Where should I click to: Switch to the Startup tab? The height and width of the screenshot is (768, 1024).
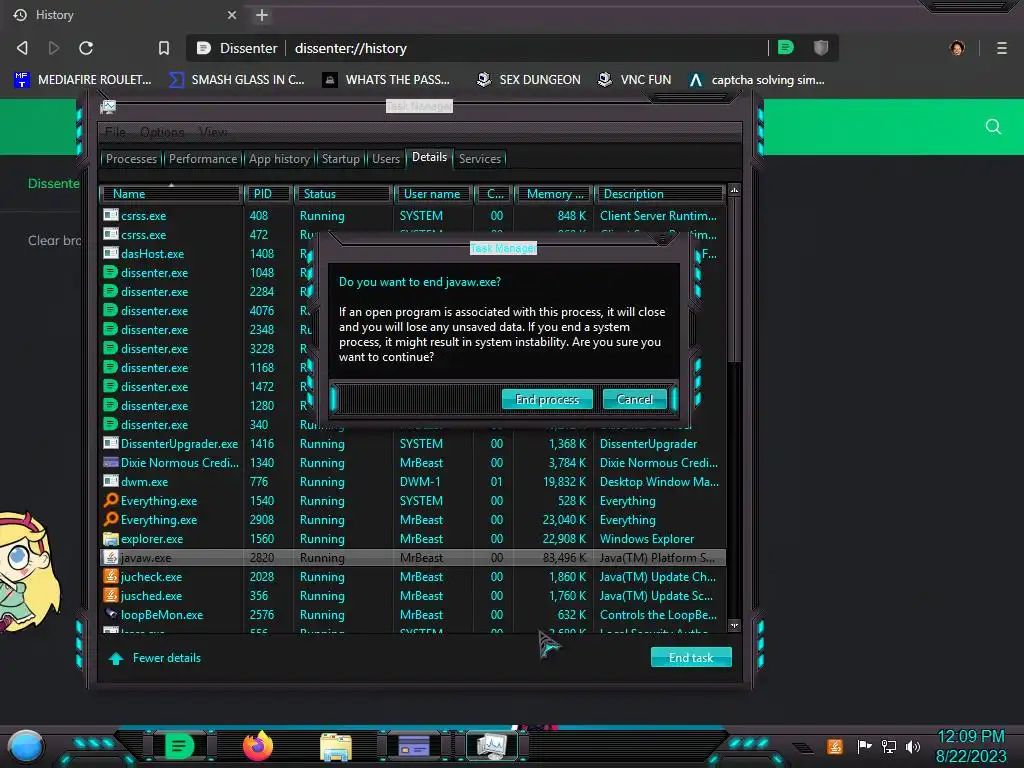[340, 159]
